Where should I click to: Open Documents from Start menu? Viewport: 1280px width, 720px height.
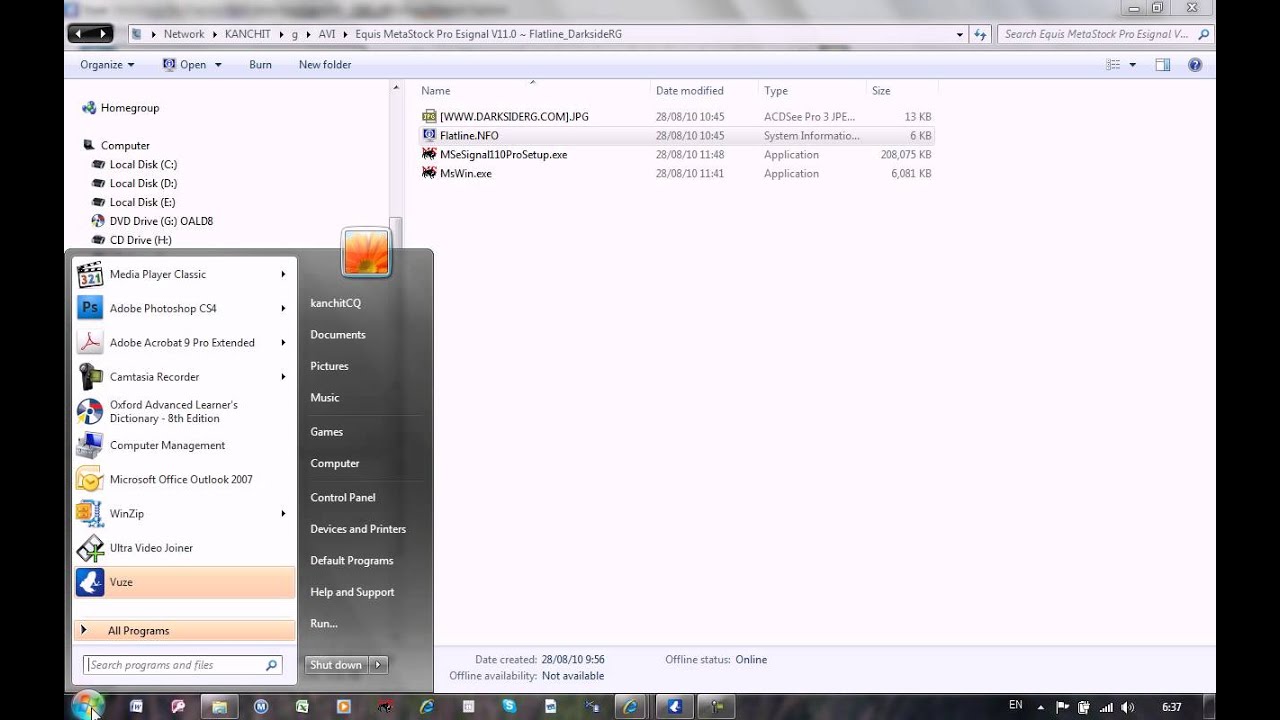point(338,334)
